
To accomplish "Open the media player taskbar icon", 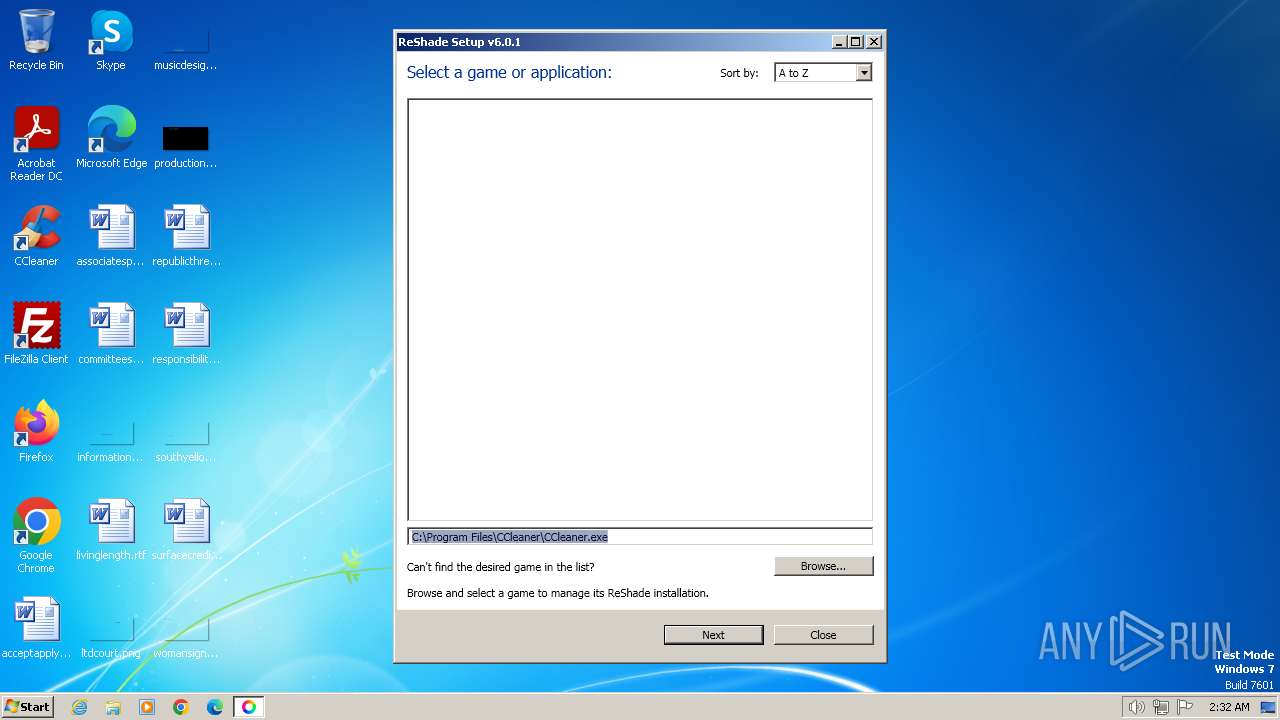I will click(147, 707).
